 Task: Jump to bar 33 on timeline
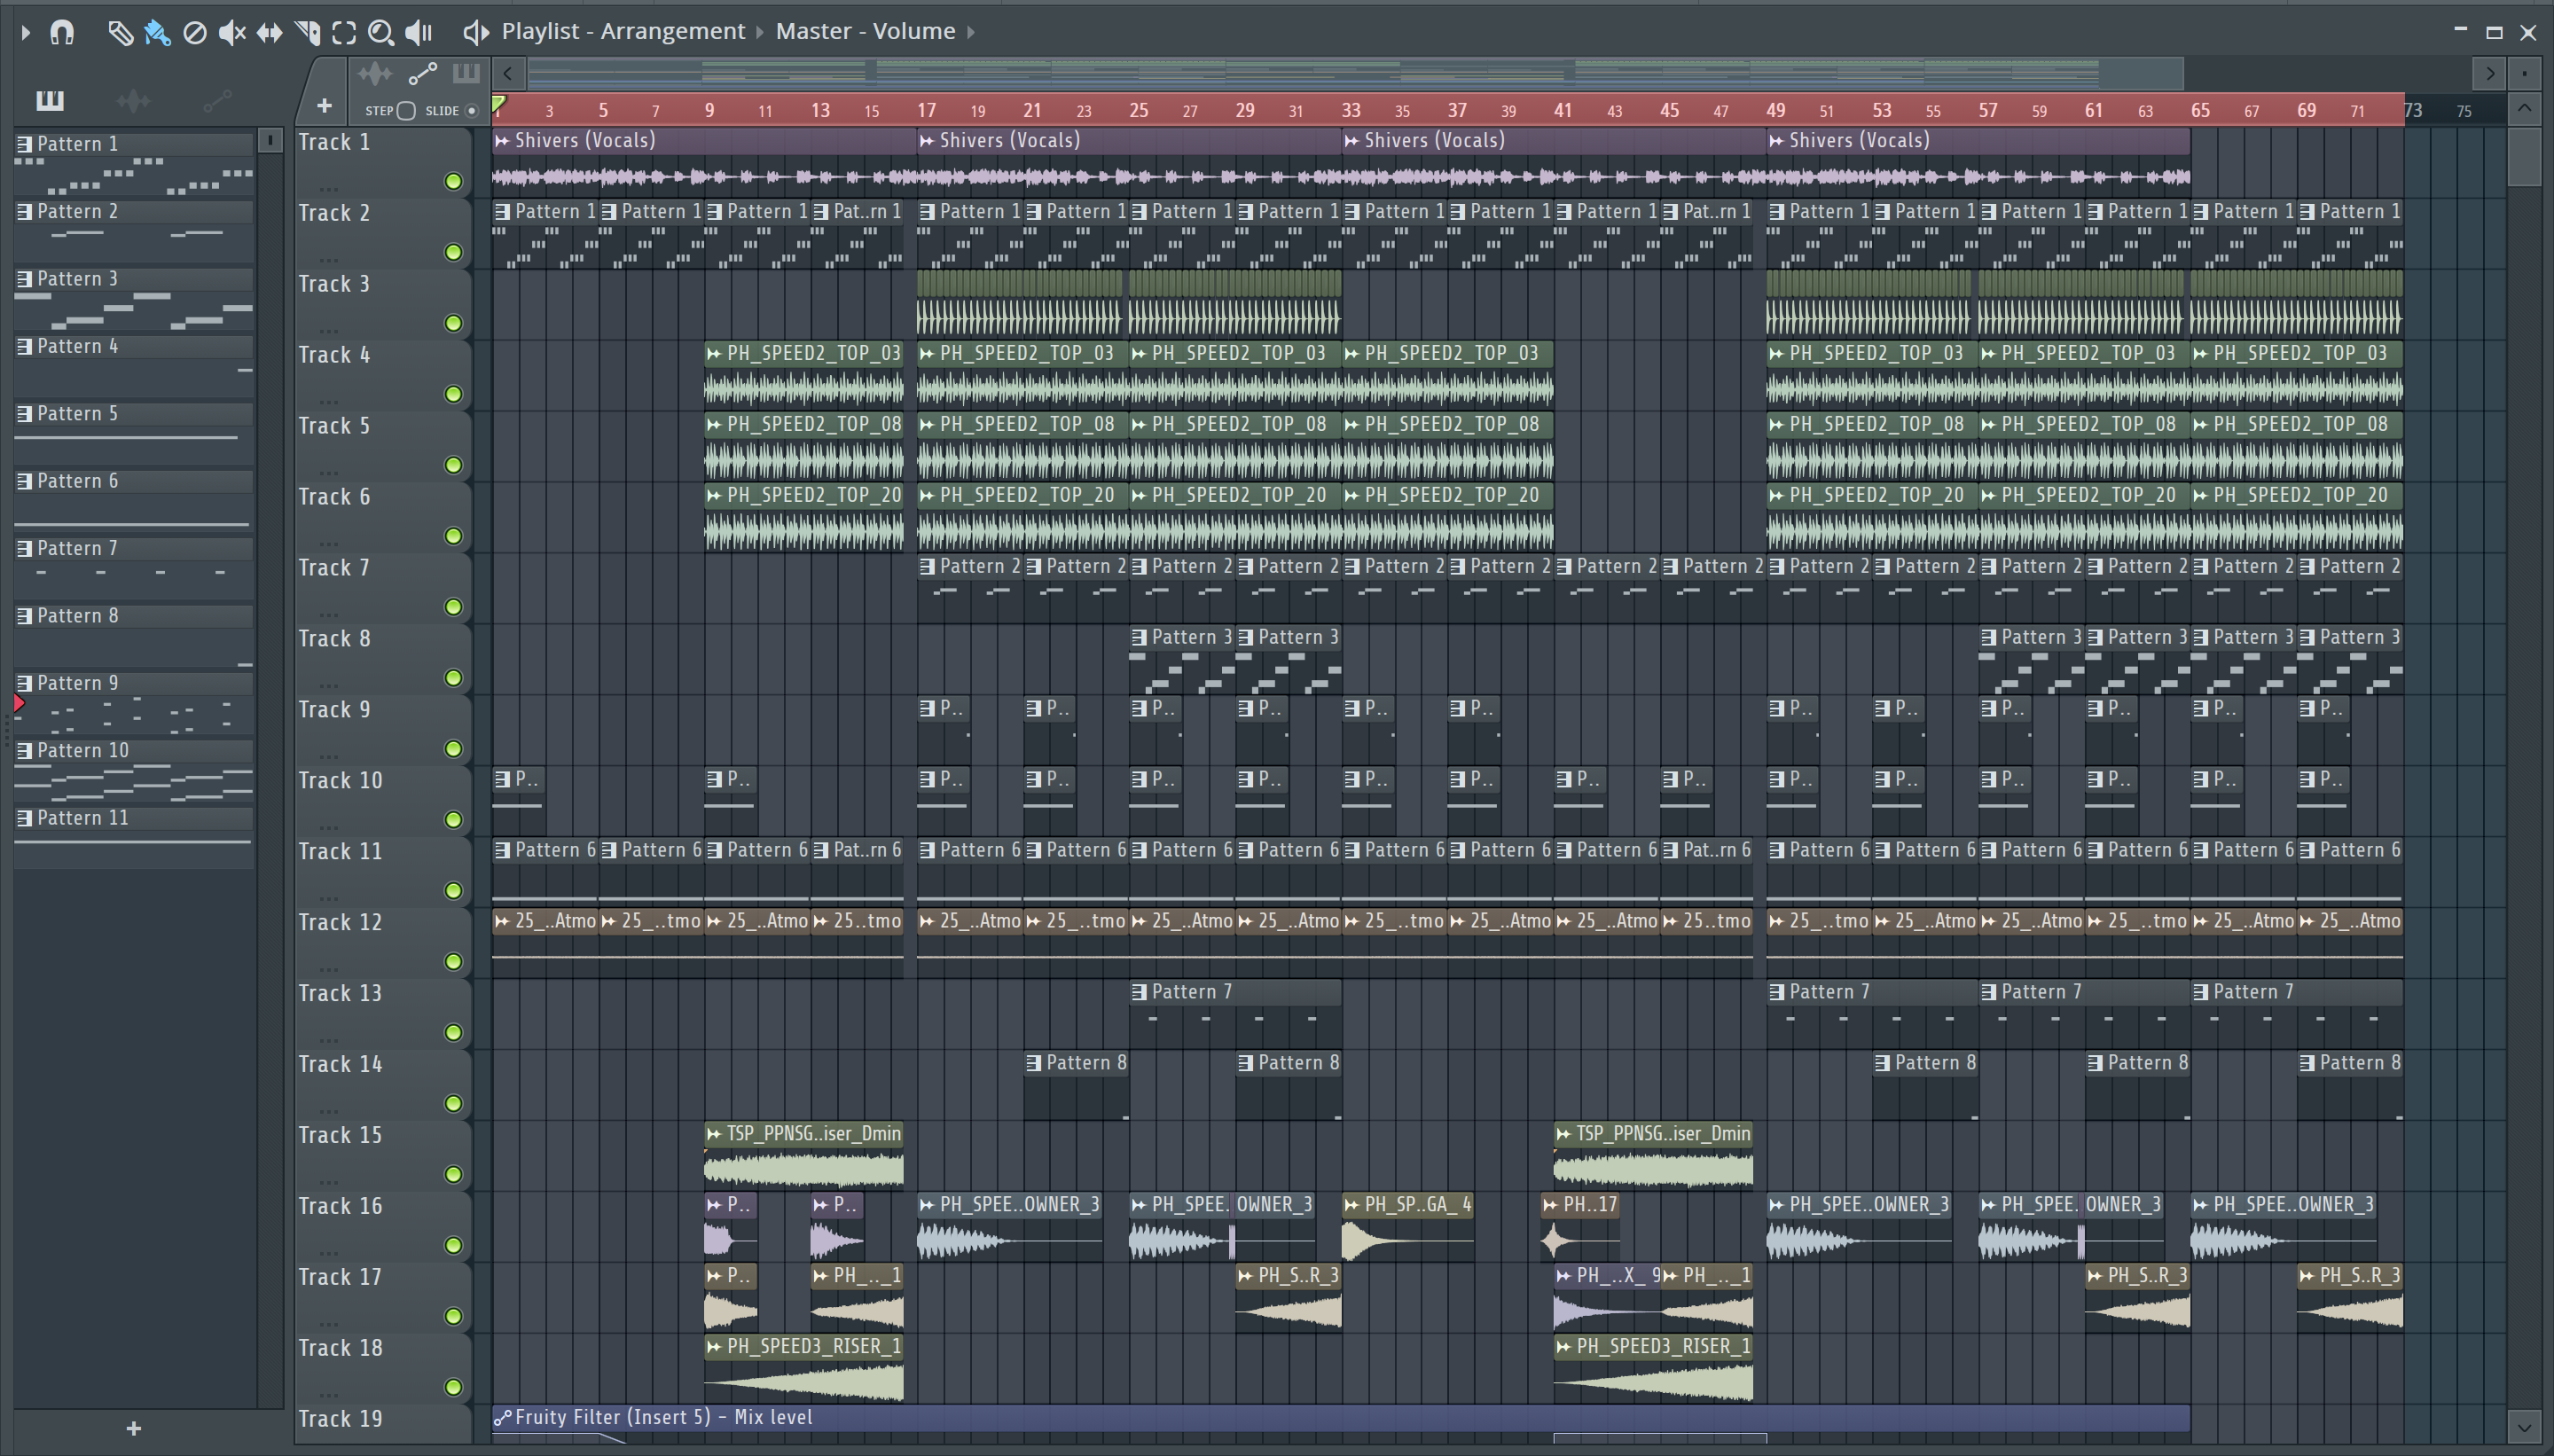tap(1351, 110)
